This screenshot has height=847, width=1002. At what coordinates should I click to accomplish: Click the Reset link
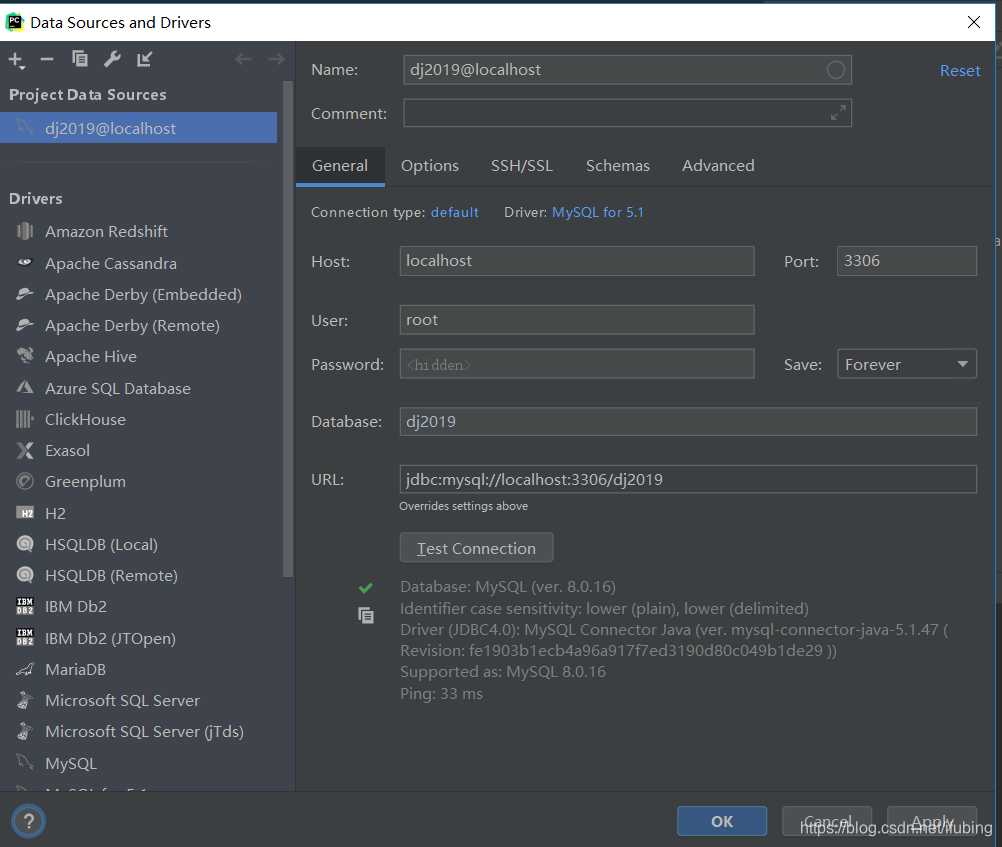point(960,71)
